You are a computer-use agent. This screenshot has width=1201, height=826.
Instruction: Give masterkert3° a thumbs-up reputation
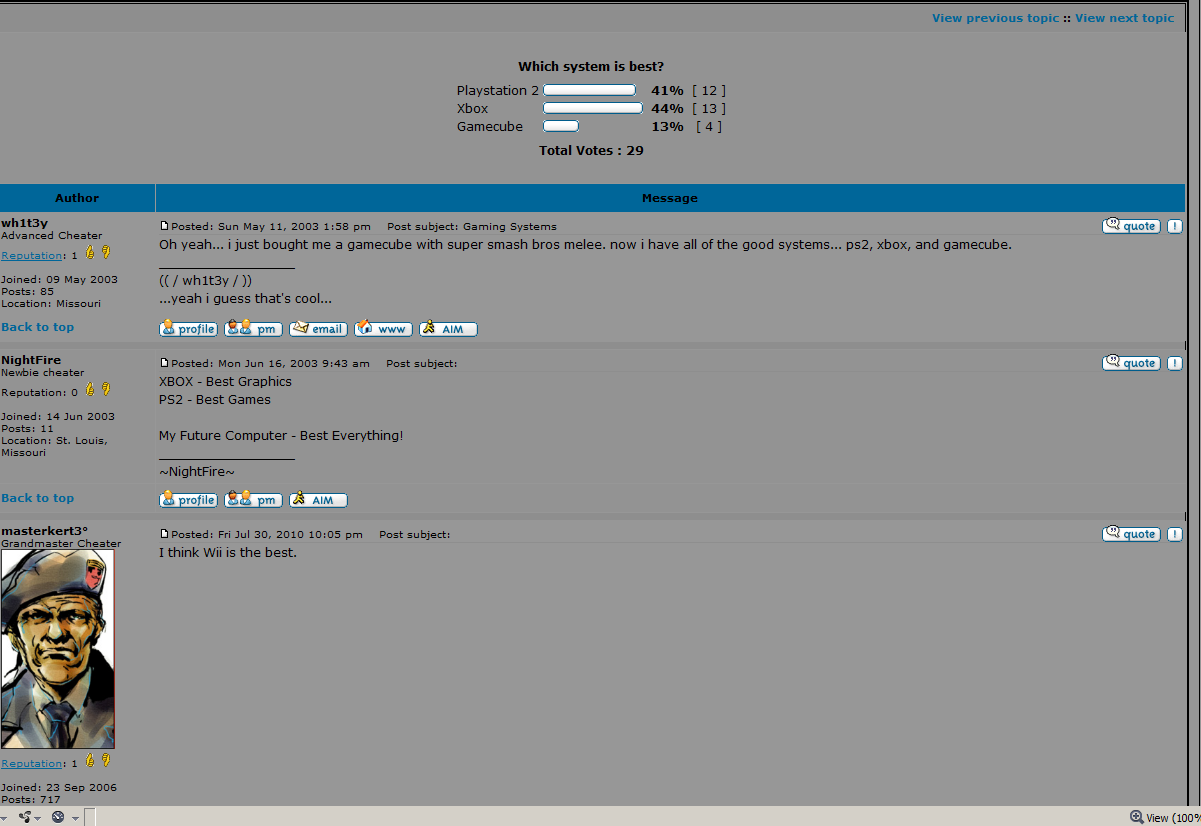tap(89, 761)
